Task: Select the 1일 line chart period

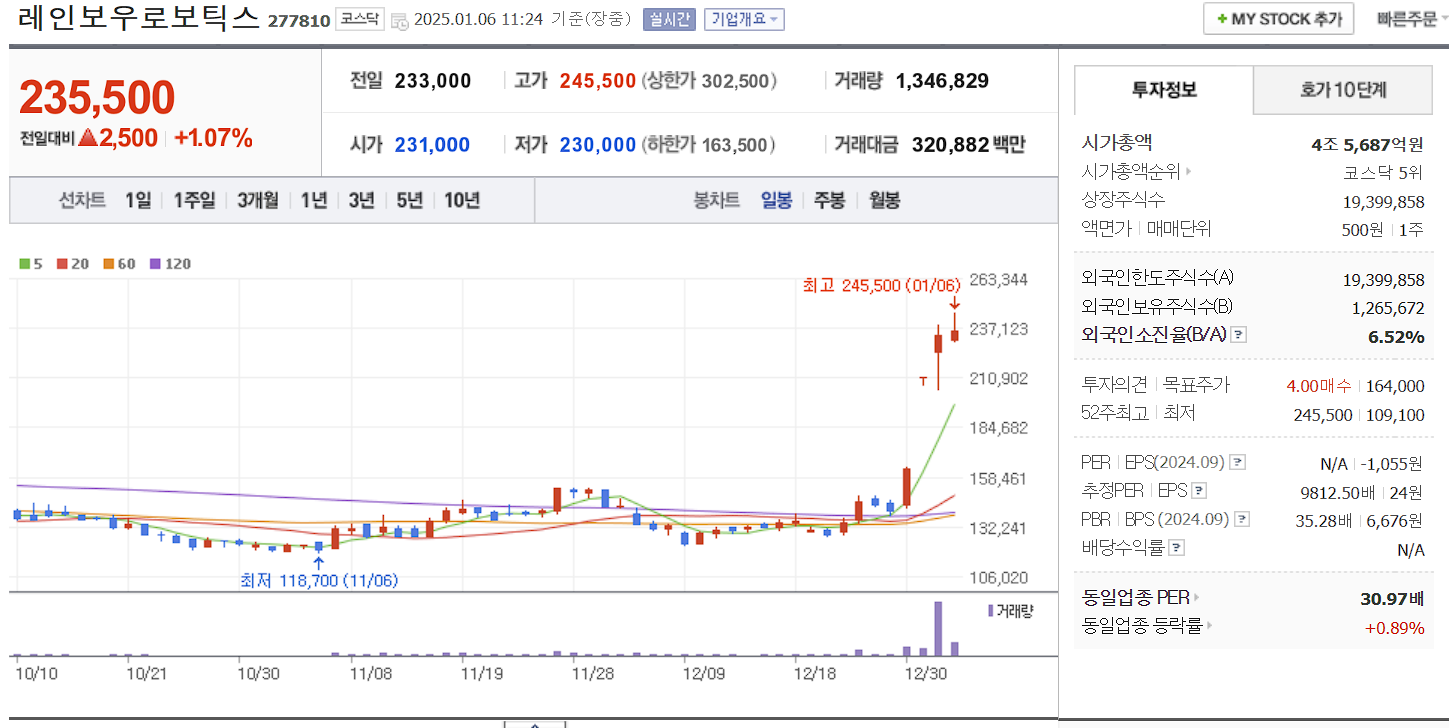Action: pos(138,201)
